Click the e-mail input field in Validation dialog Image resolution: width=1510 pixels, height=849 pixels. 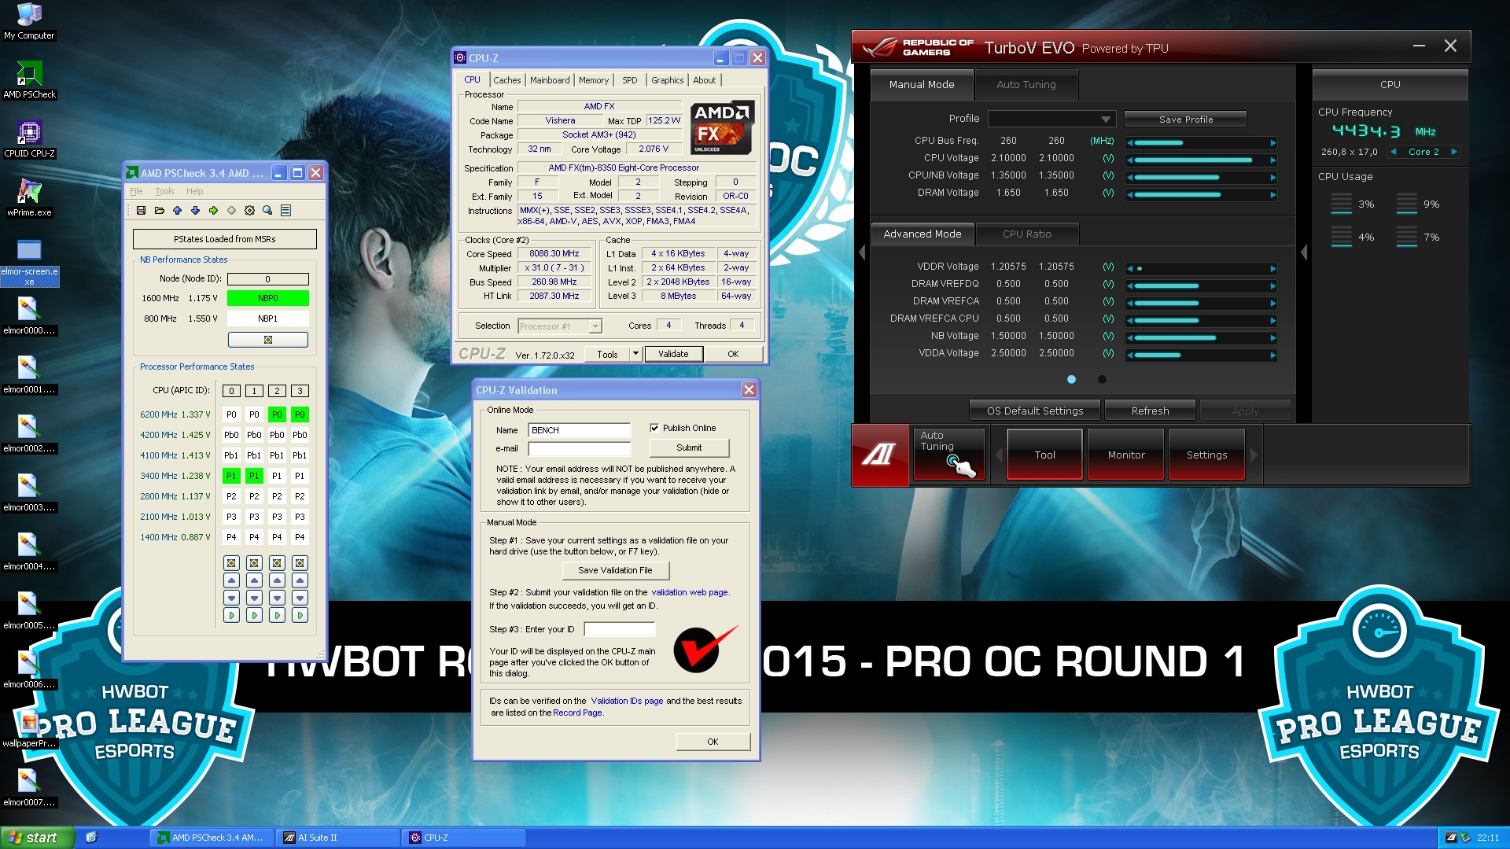579,448
